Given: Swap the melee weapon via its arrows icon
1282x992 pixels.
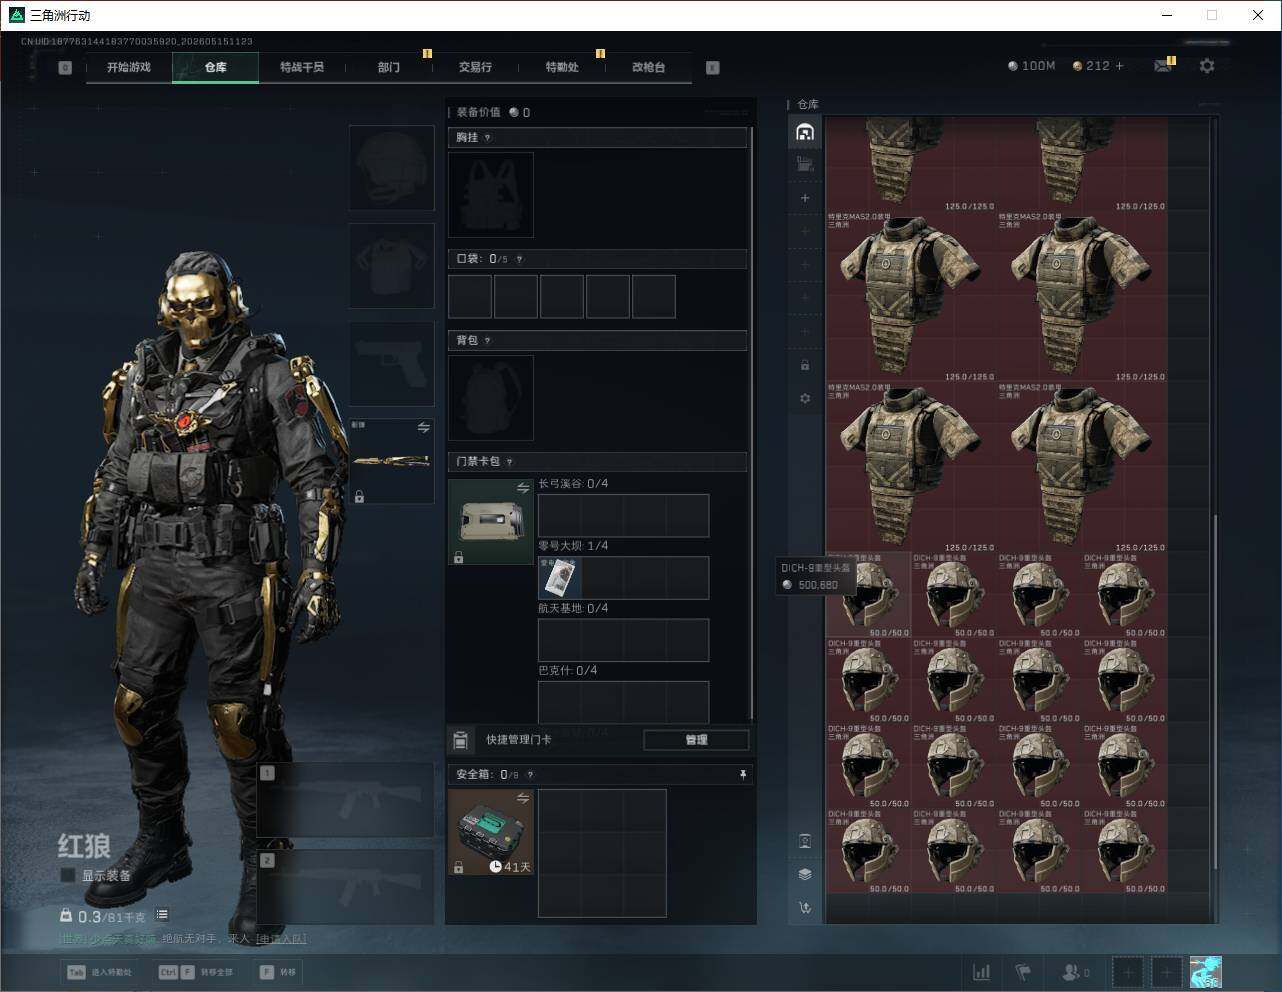Looking at the screenshot, I should click(424, 428).
